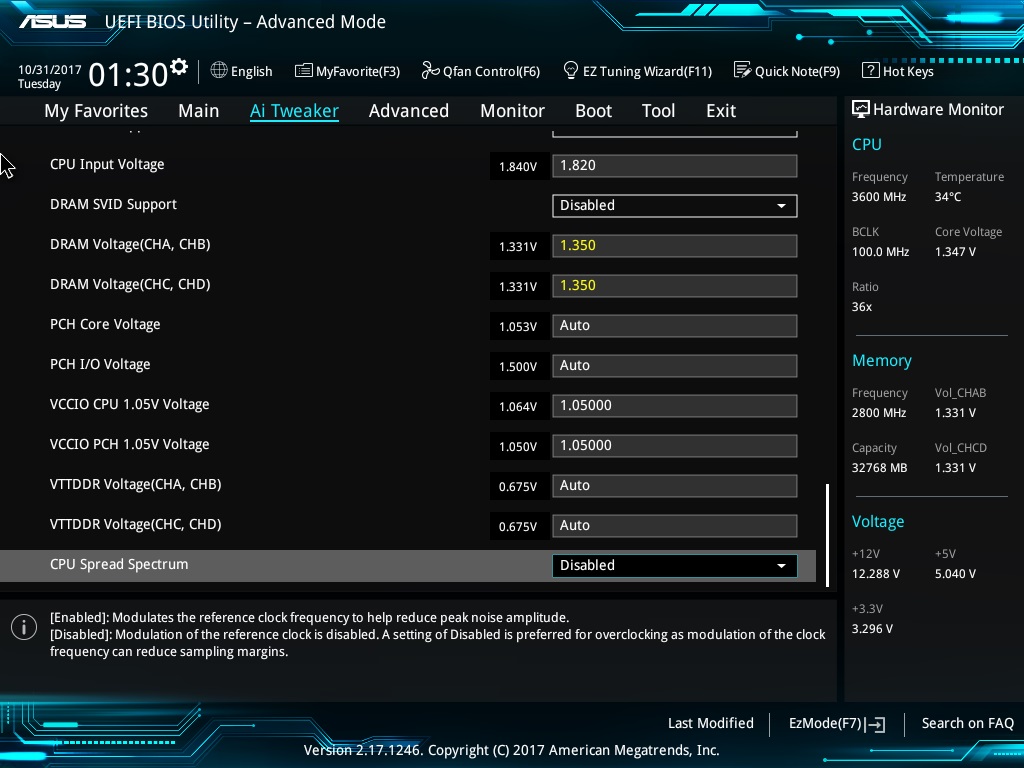Click the Hardware Monitor screen icon
1024x768 pixels.
click(x=861, y=109)
